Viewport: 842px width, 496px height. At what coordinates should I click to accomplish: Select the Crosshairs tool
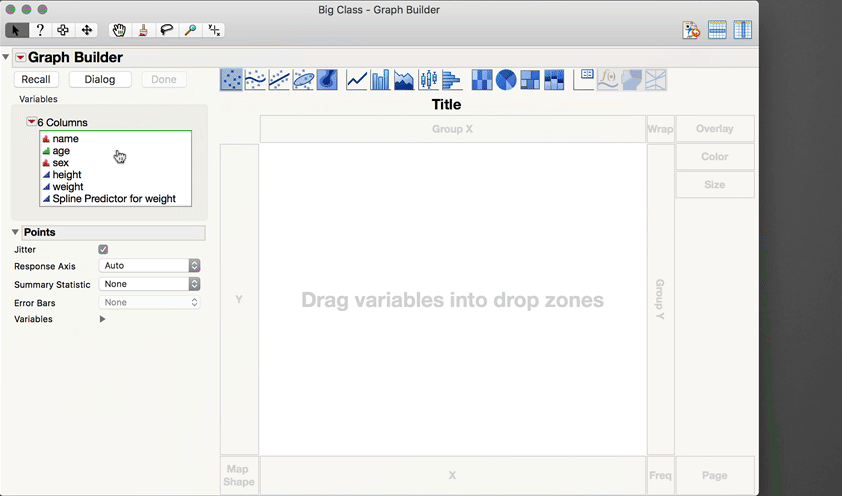214,30
